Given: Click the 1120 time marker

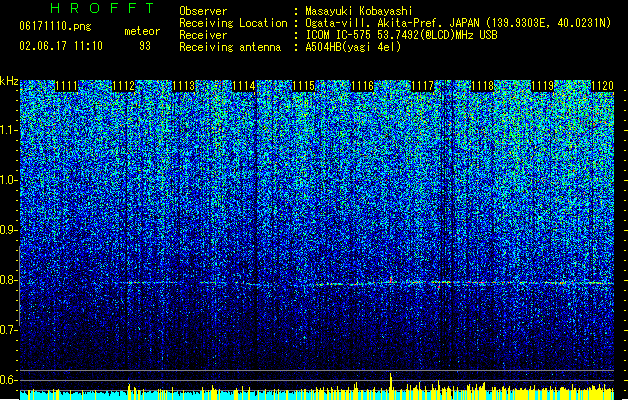Looking at the screenshot, I should tap(602, 86).
